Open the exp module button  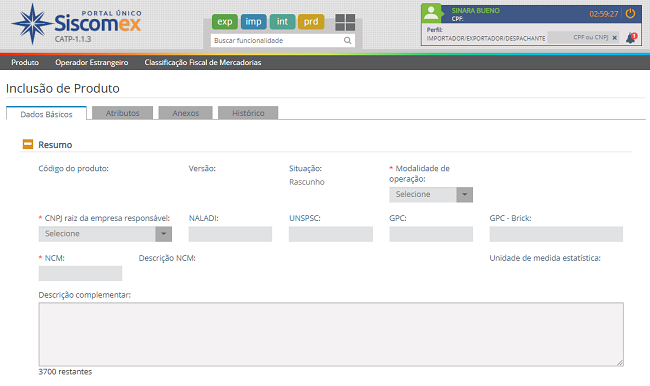click(225, 22)
